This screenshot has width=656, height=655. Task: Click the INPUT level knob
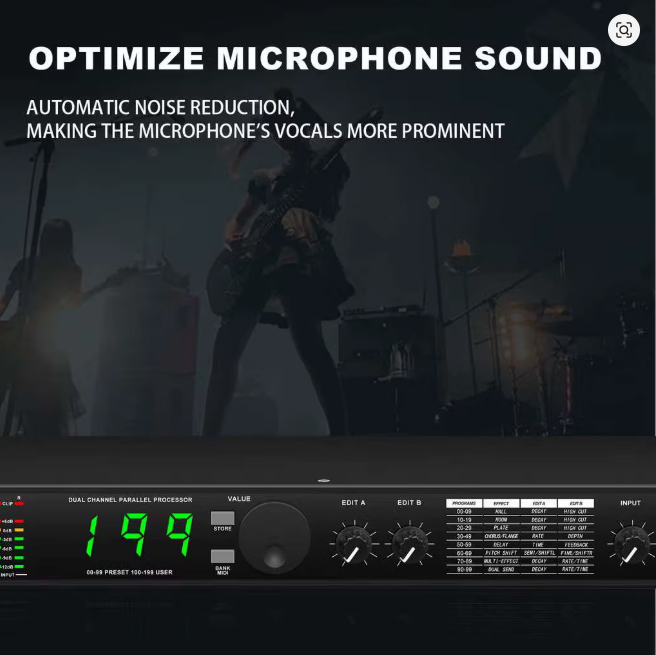coord(630,544)
